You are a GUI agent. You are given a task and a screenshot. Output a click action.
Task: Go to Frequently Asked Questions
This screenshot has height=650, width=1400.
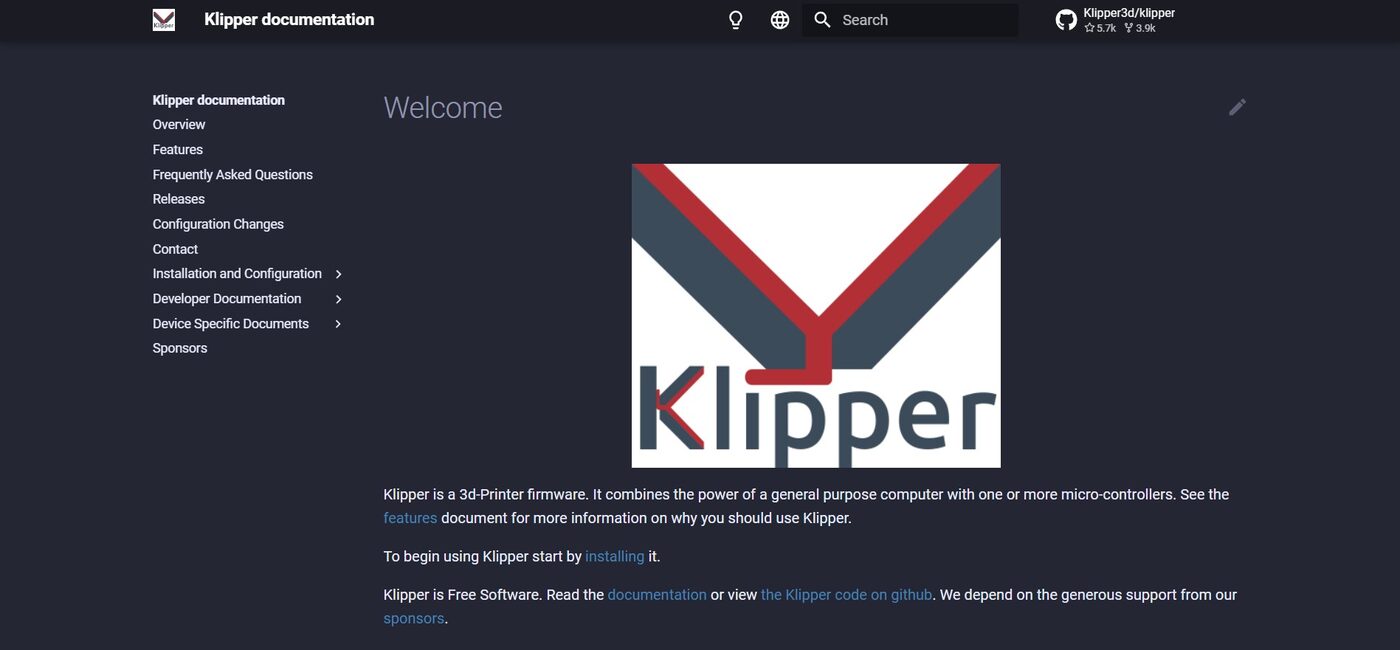click(x=233, y=175)
